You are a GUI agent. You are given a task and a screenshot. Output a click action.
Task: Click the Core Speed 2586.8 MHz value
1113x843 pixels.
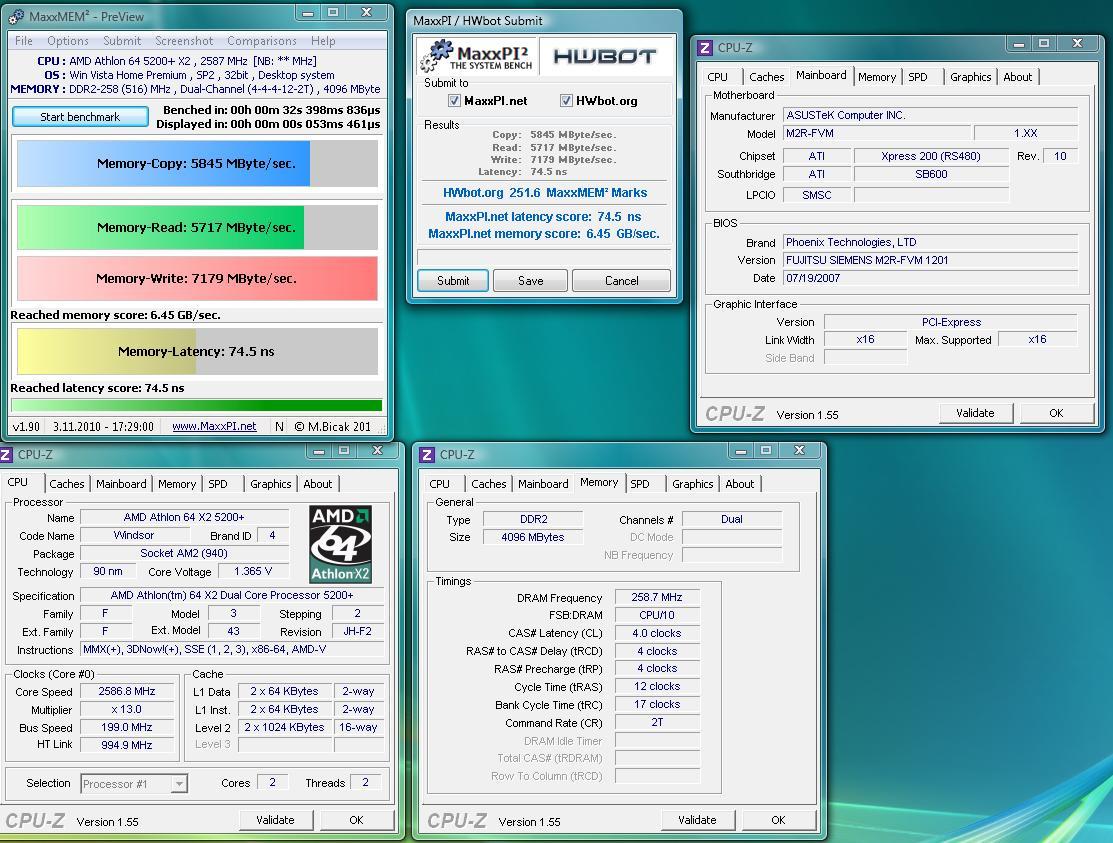tap(127, 691)
